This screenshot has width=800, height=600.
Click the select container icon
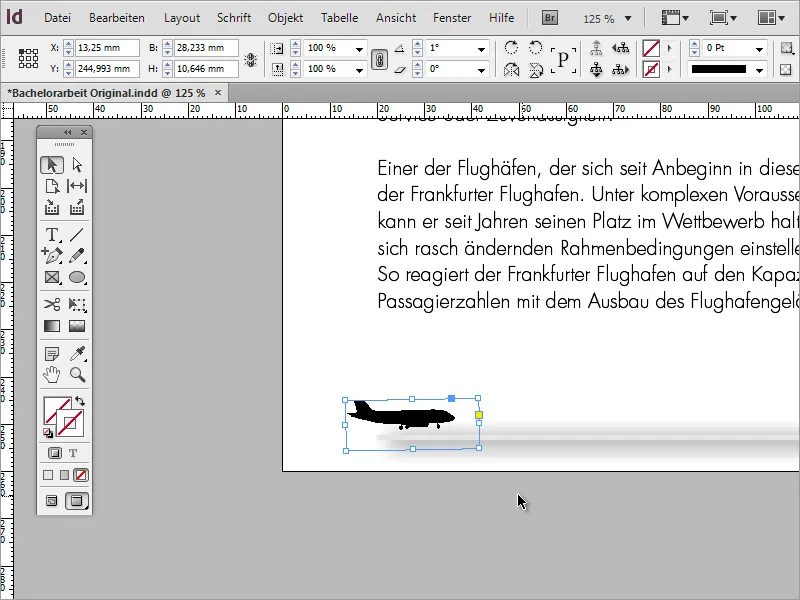coord(596,48)
